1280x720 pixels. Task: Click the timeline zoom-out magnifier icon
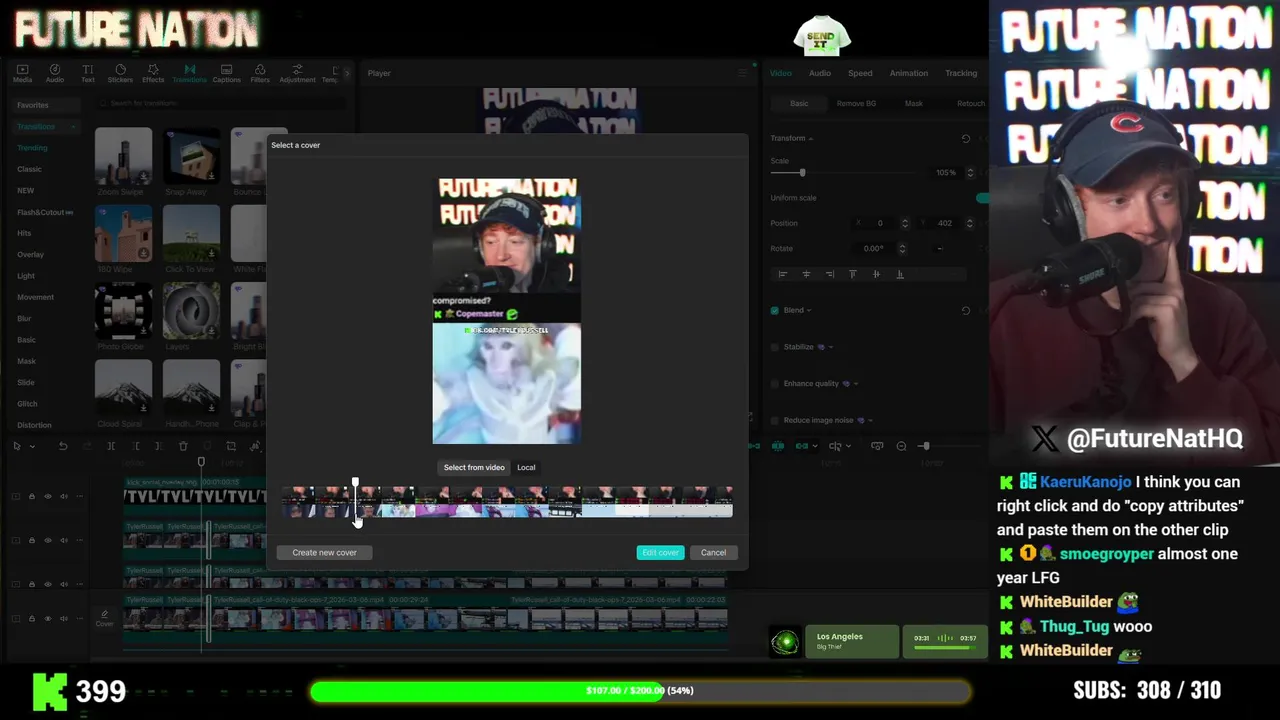point(901,446)
